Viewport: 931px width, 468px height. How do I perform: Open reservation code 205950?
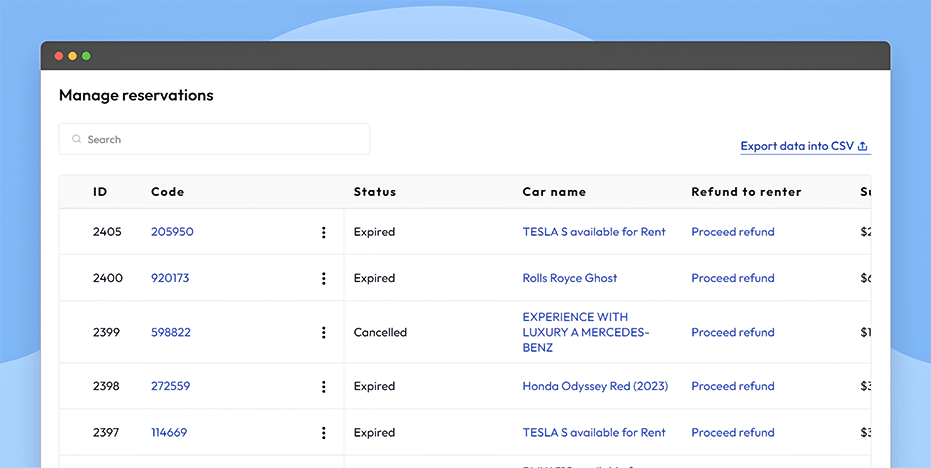click(x=172, y=232)
